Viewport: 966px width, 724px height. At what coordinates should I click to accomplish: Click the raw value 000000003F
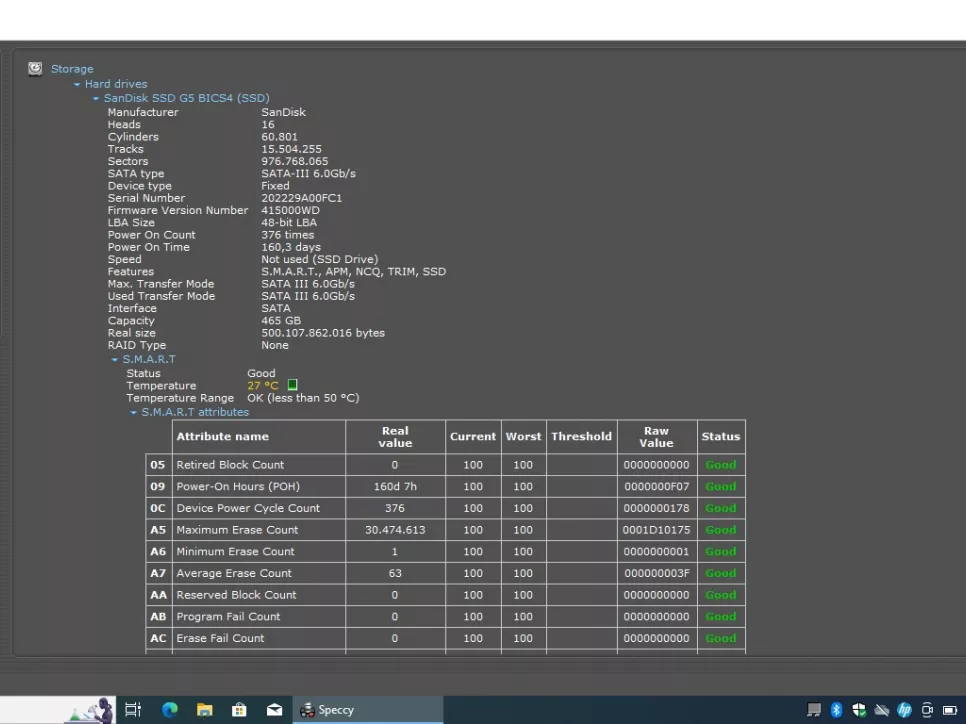(657, 573)
